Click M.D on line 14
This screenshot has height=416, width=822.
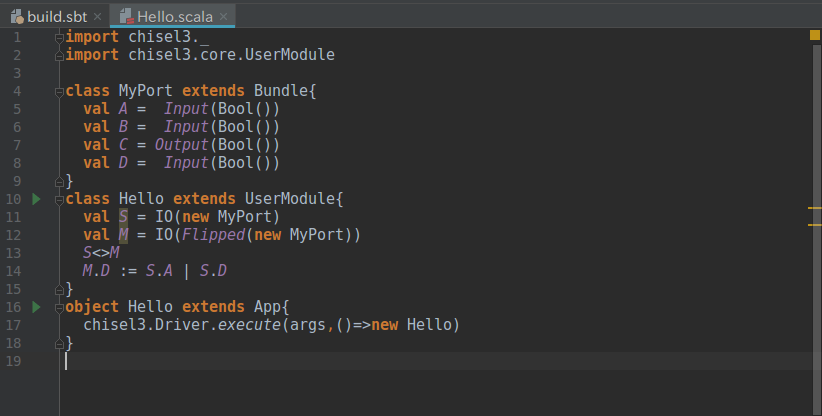click(96, 271)
